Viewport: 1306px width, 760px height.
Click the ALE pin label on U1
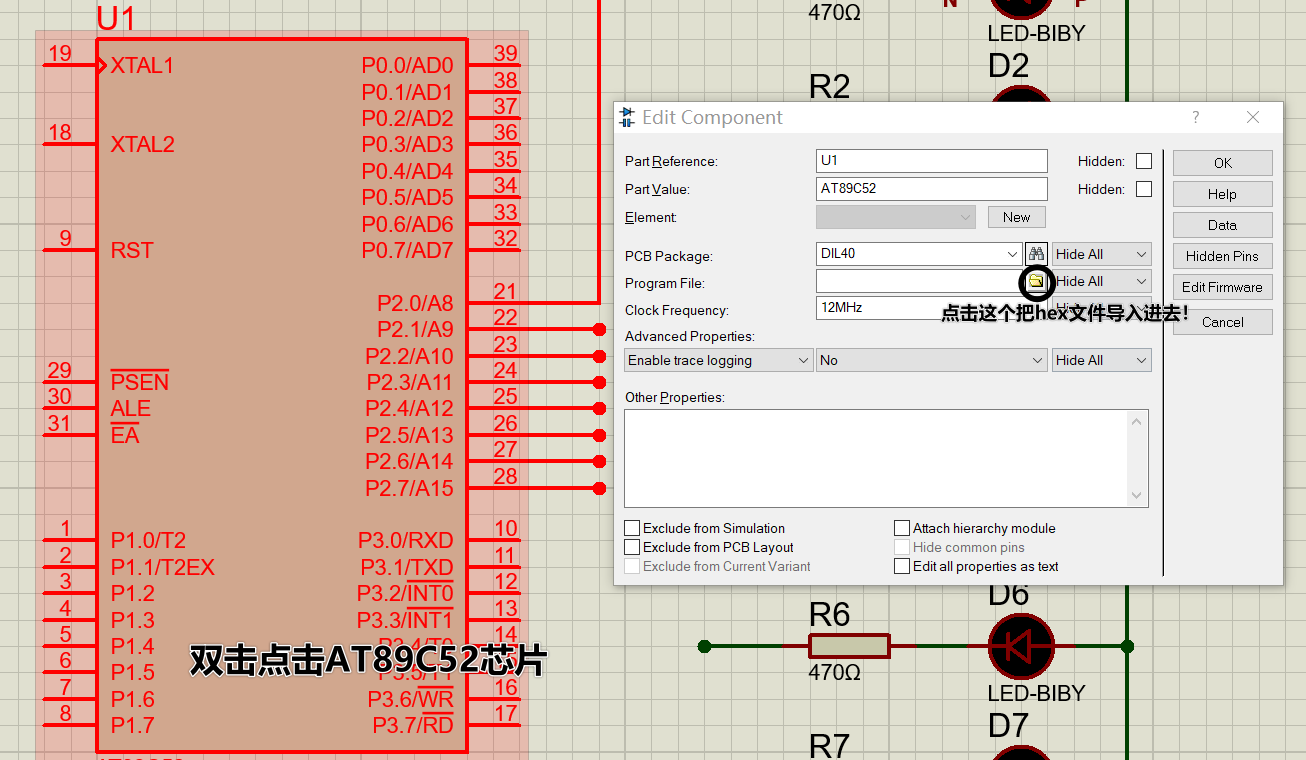pos(130,408)
